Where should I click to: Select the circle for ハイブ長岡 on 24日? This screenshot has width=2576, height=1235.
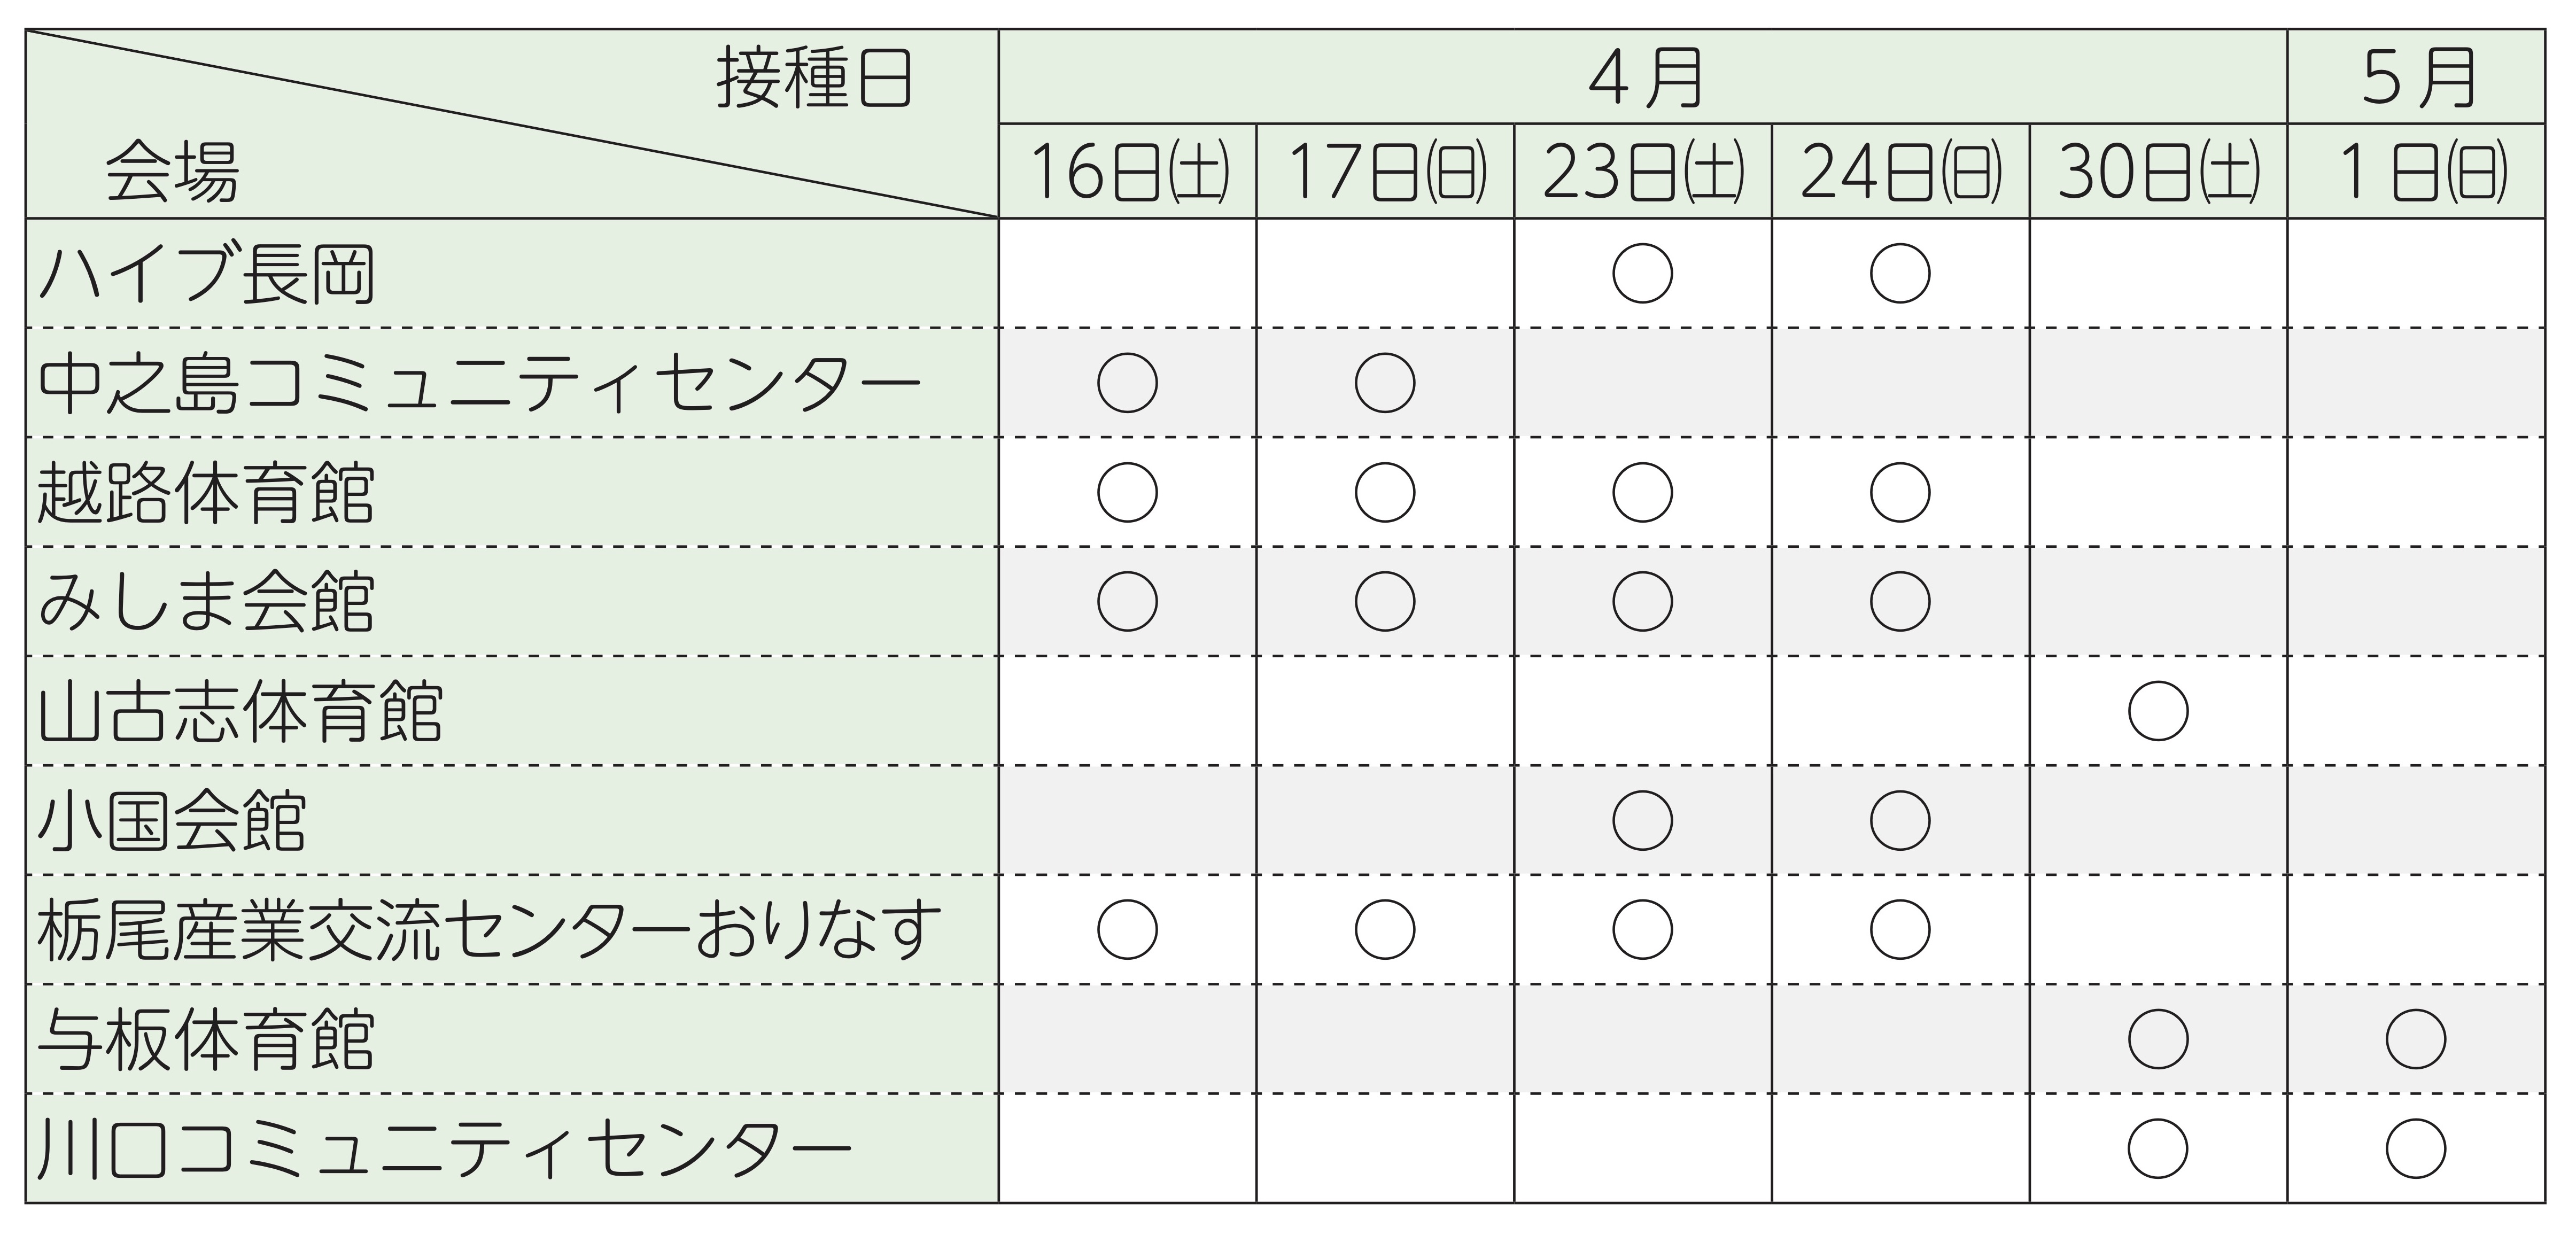point(1900,273)
